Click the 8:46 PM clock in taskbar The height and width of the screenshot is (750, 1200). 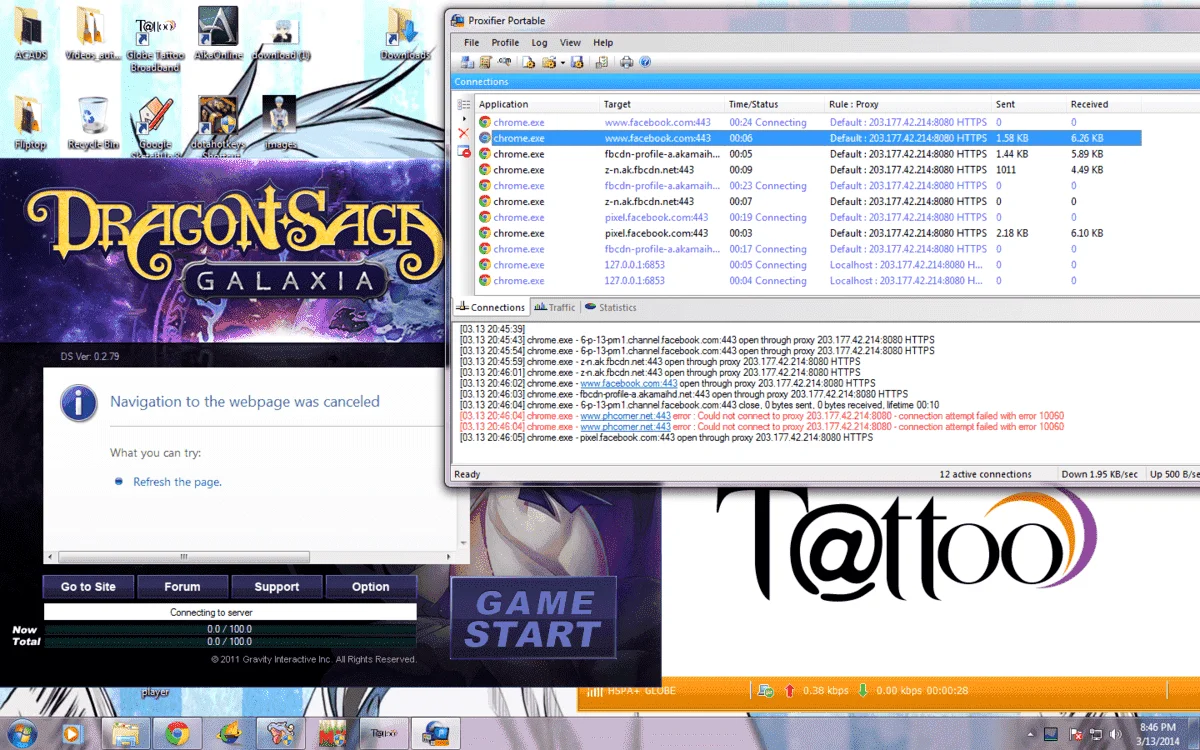(x=1157, y=734)
